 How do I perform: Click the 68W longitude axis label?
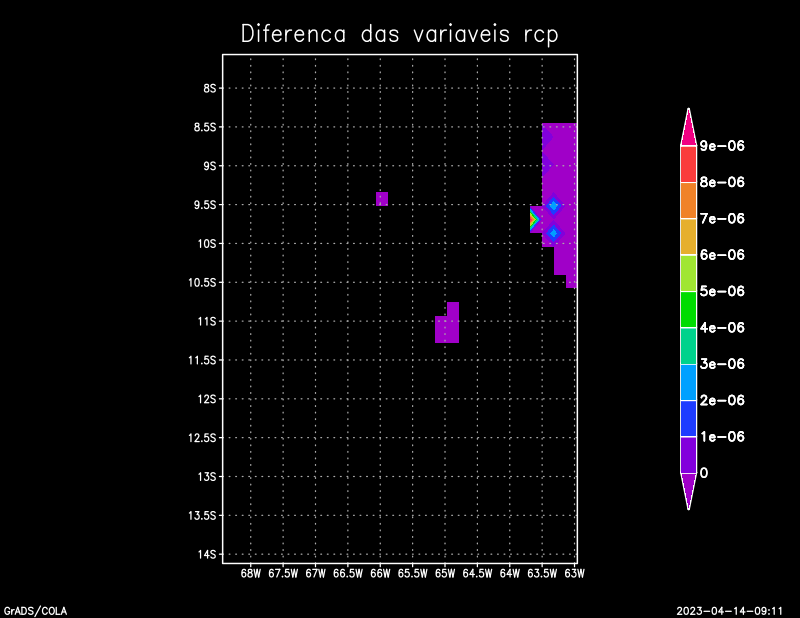251,573
